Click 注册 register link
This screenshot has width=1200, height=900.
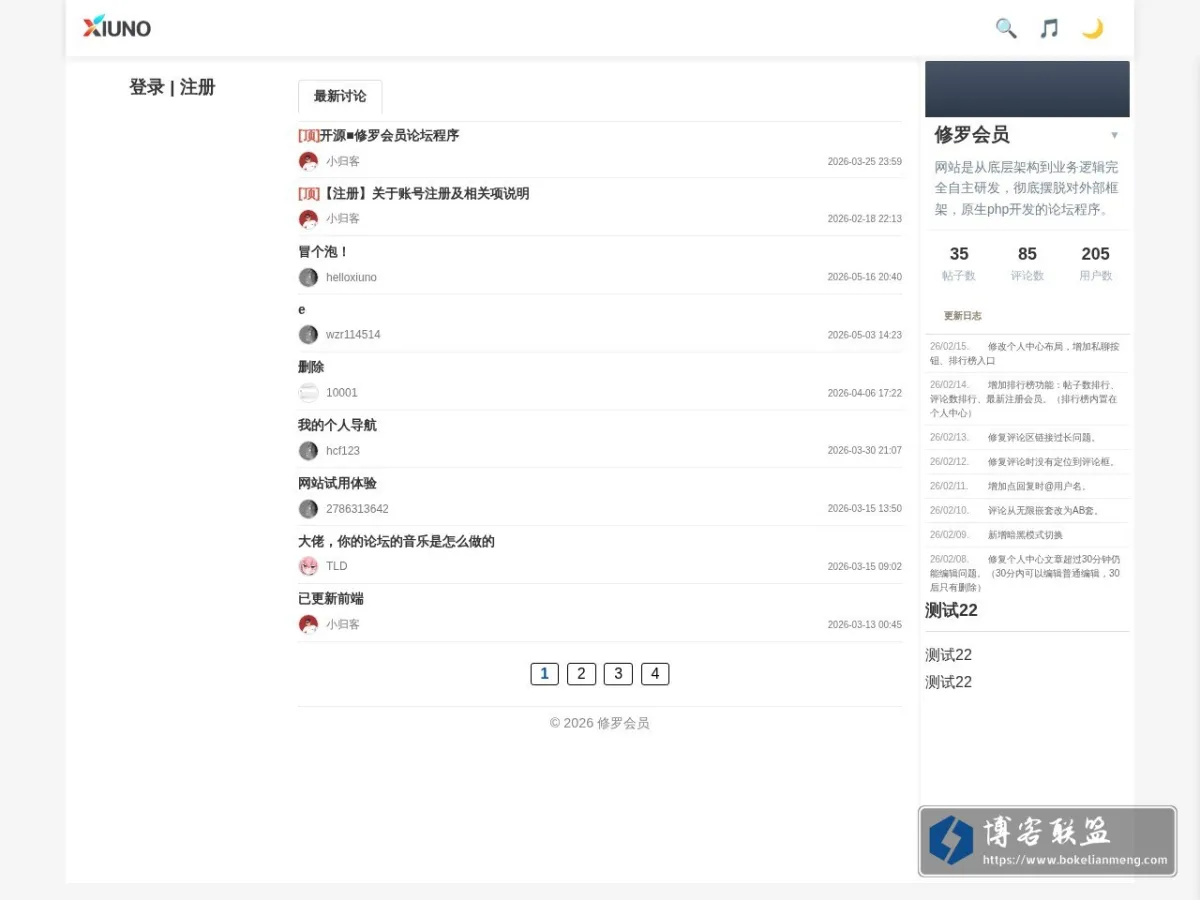point(198,87)
